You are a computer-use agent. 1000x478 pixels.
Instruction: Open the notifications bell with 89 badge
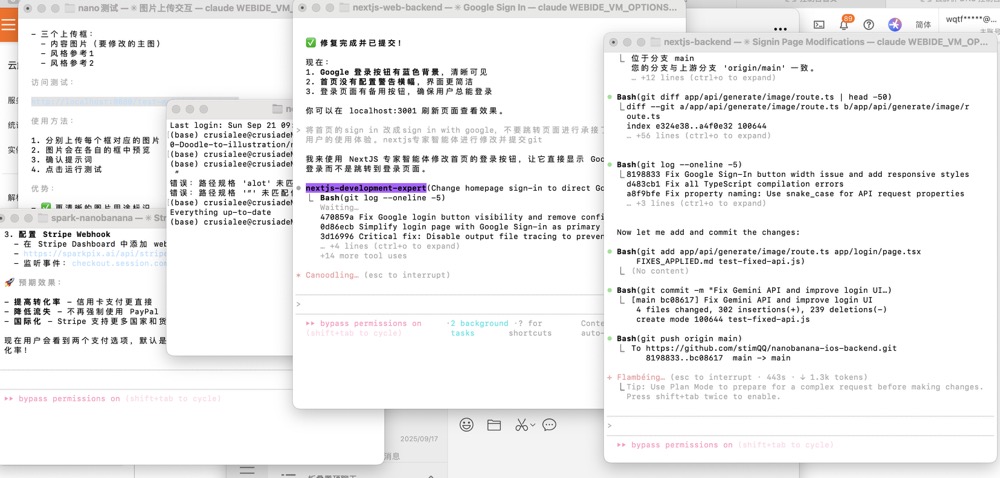coord(845,25)
